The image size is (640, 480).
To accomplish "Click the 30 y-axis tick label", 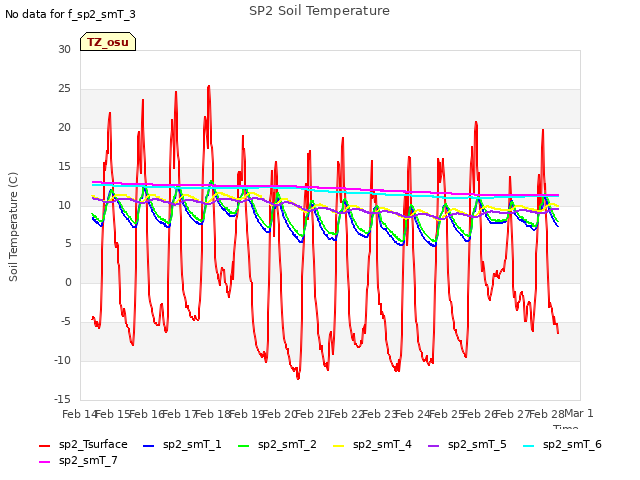I will click(x=64, y=49).
